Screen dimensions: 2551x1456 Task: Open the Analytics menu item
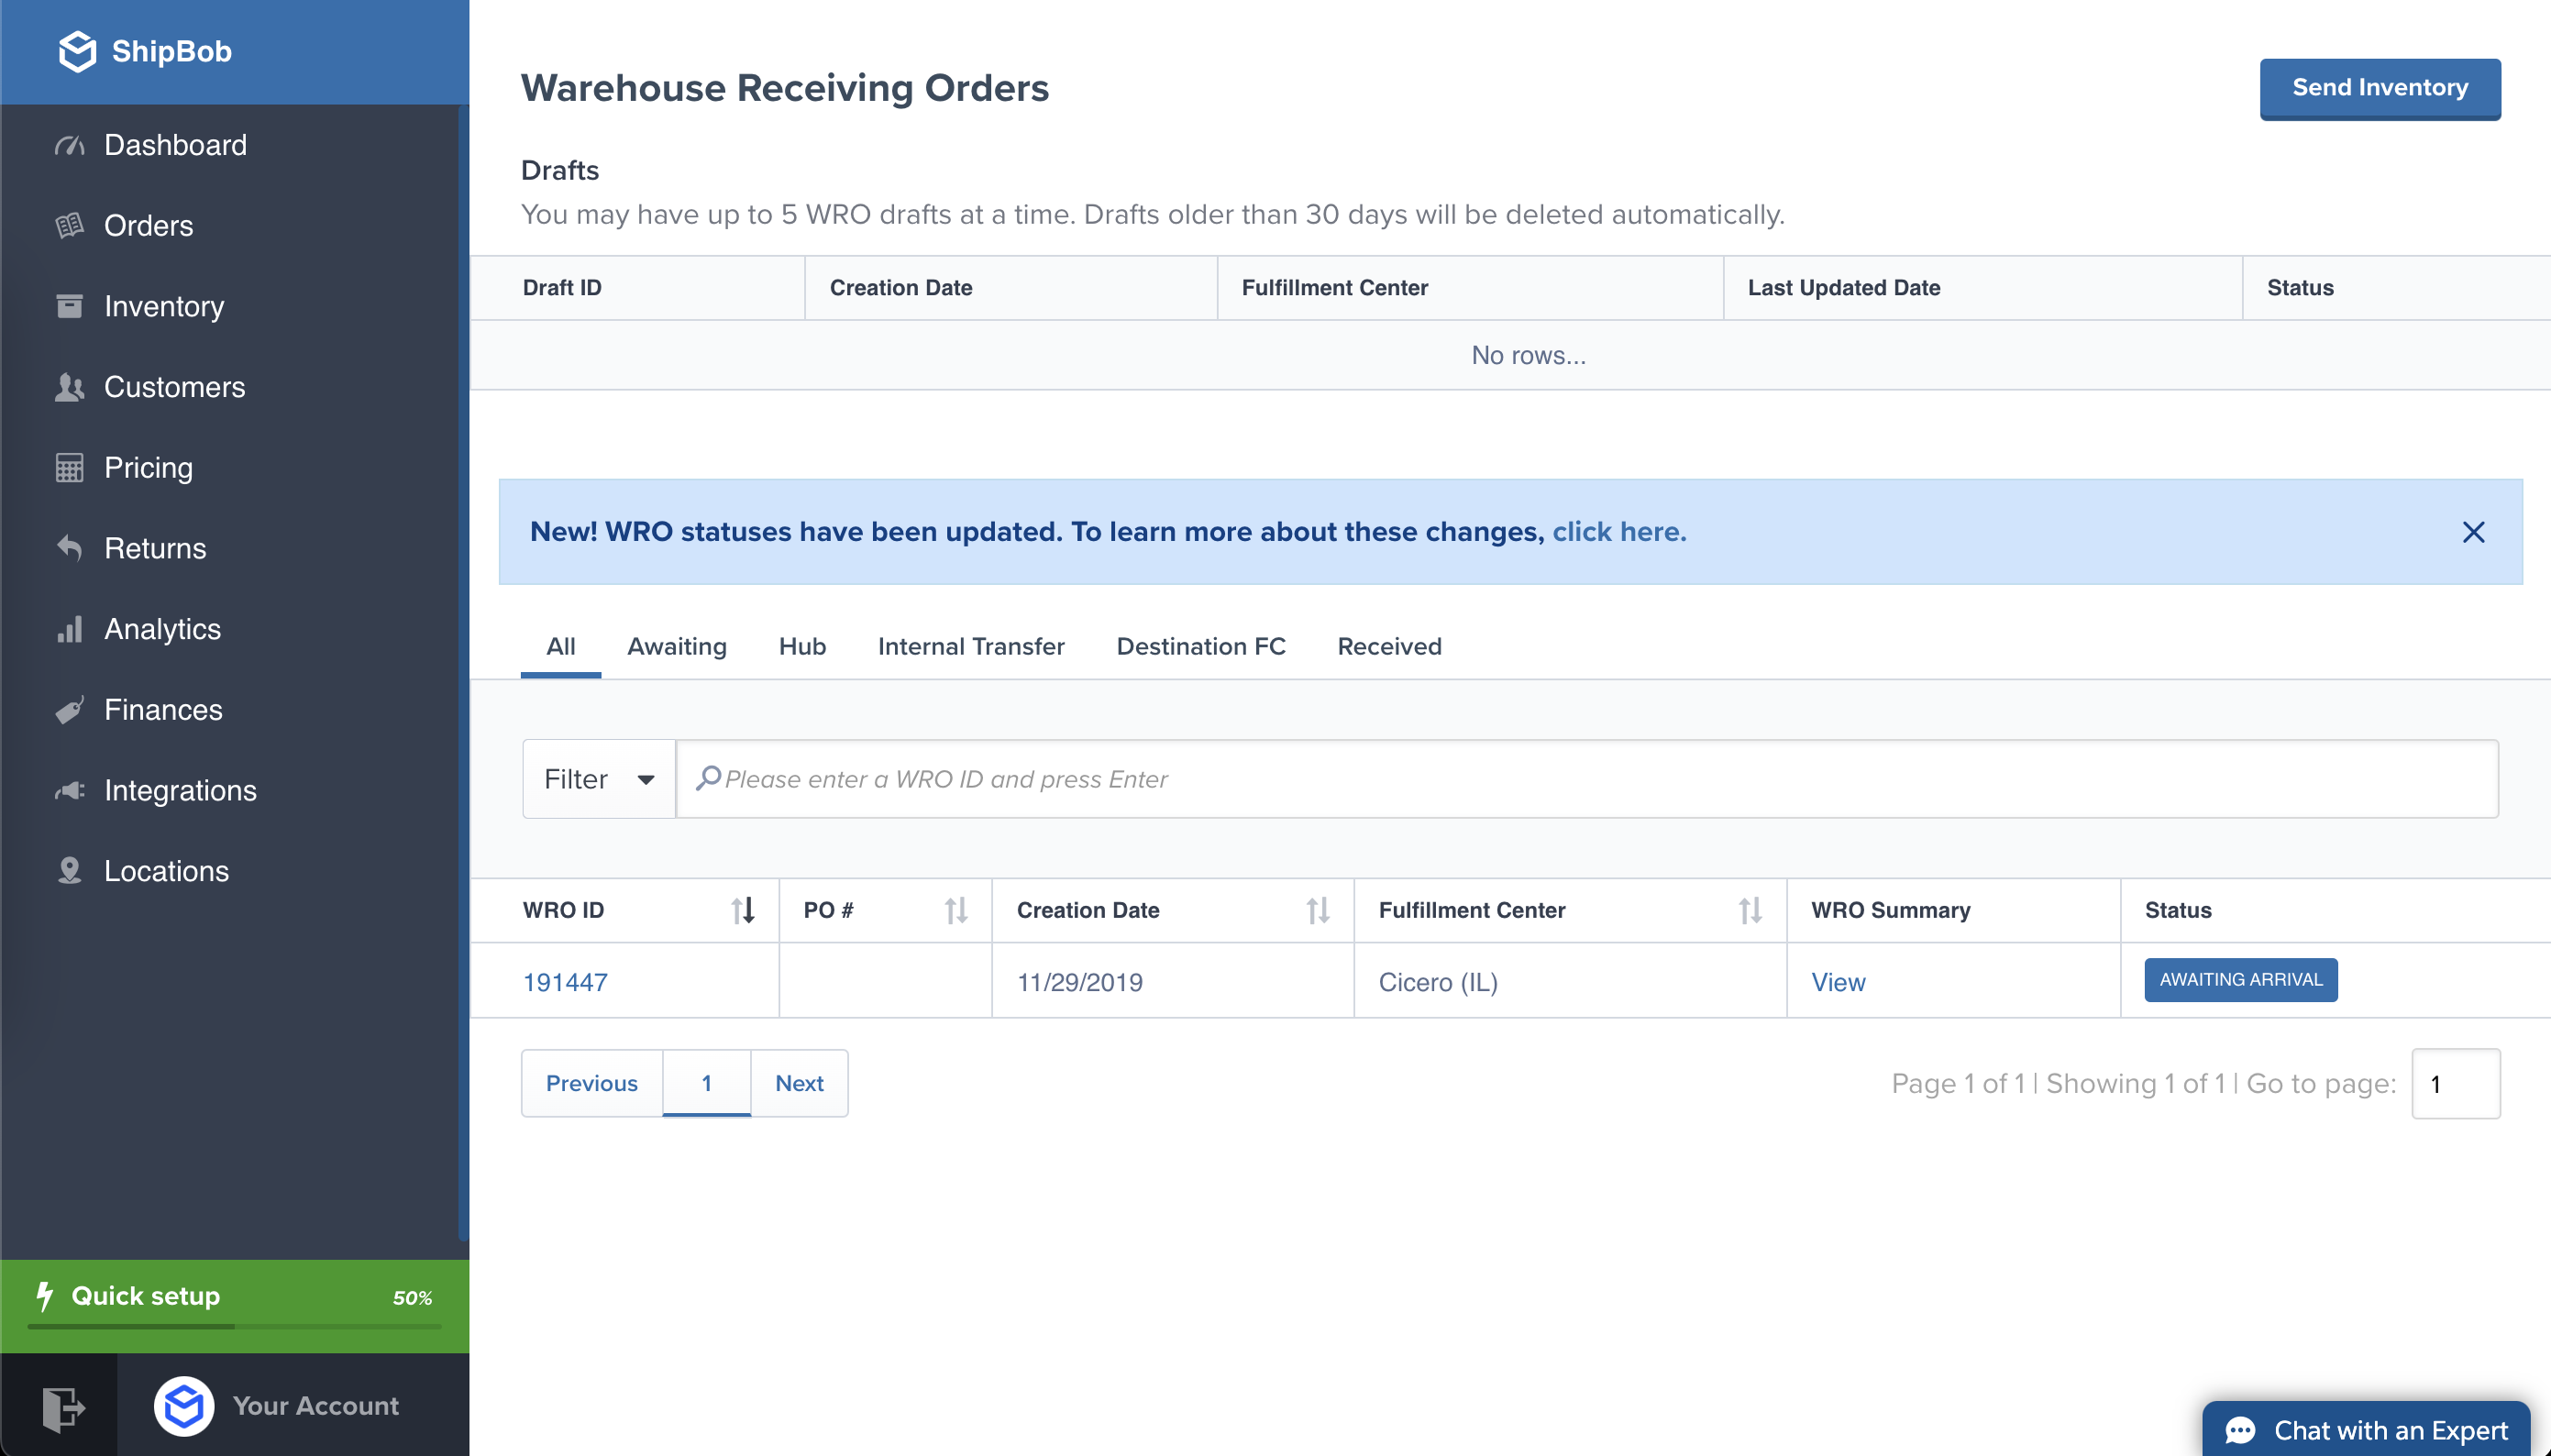[x=163, y=629]
